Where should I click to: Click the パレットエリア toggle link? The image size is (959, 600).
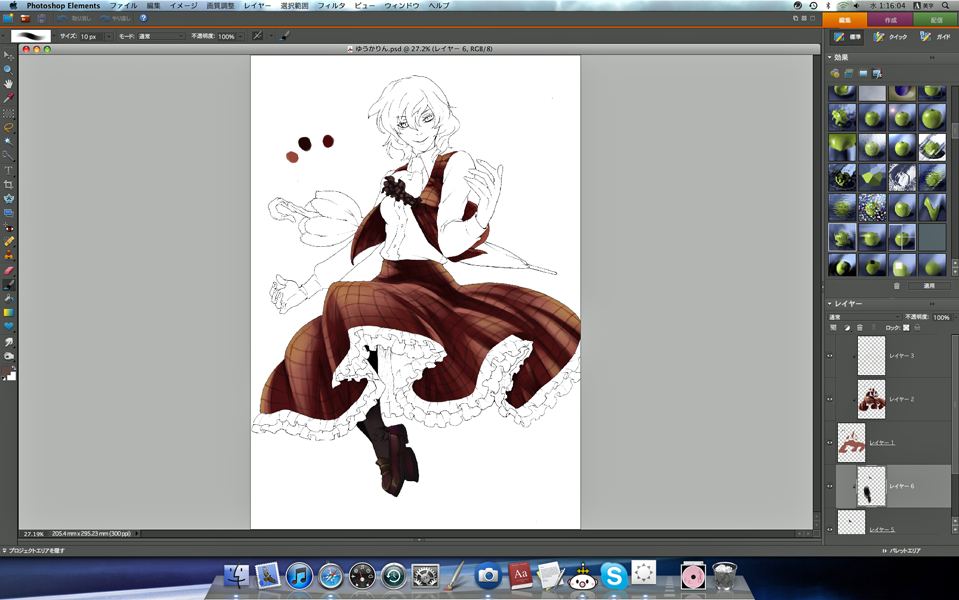(902, 550)
